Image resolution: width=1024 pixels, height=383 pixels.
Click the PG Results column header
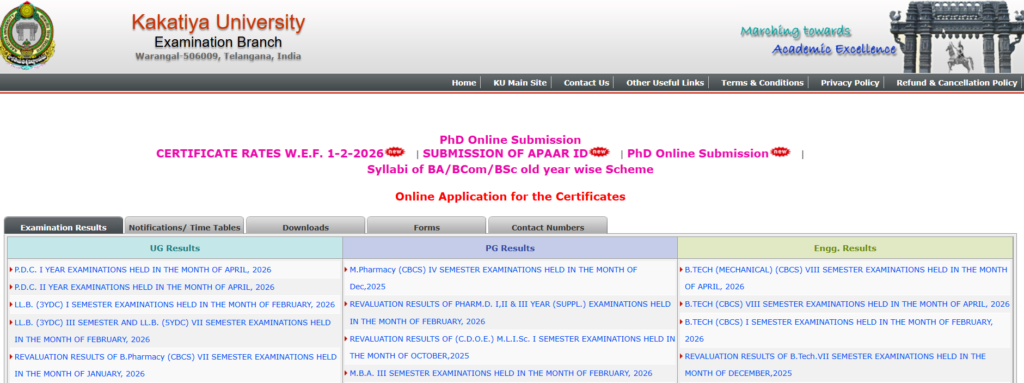tap(510, 248)
